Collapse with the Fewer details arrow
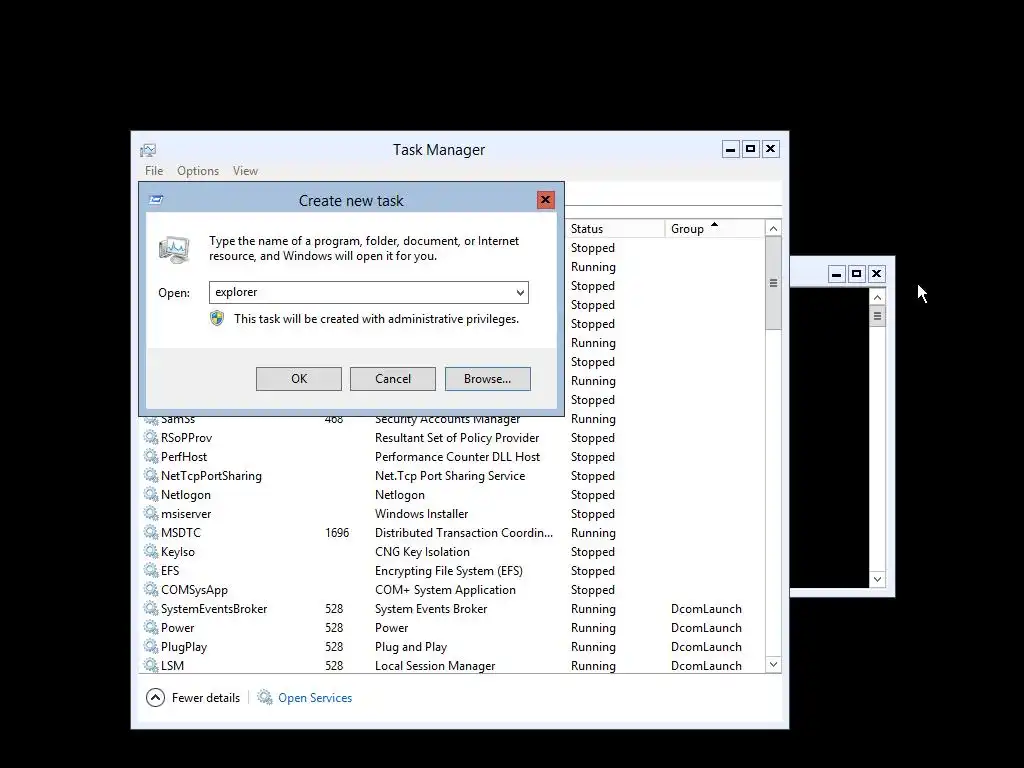Screen dimensions: 1024x768 point(155,697)
